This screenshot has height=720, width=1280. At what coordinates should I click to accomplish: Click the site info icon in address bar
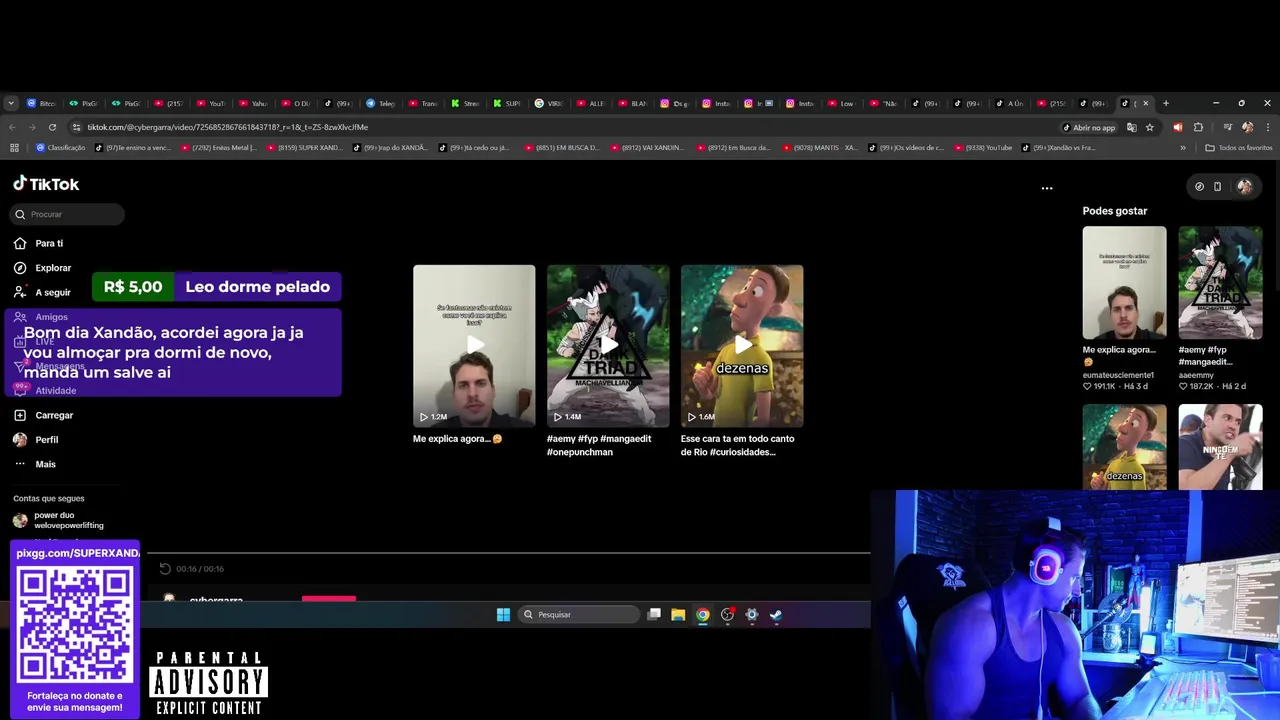tap(76, 127)
